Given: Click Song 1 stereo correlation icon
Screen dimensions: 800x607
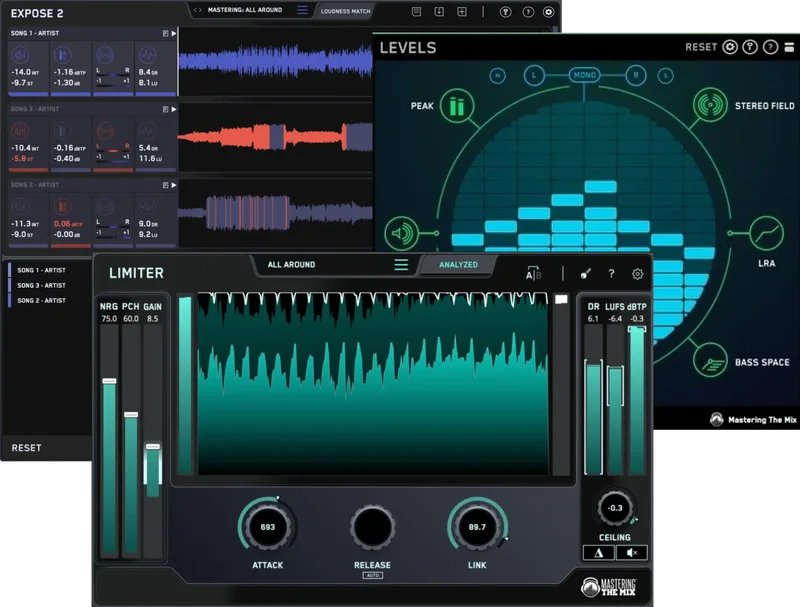Looking at the screenshot, I should tap(105, 55).
